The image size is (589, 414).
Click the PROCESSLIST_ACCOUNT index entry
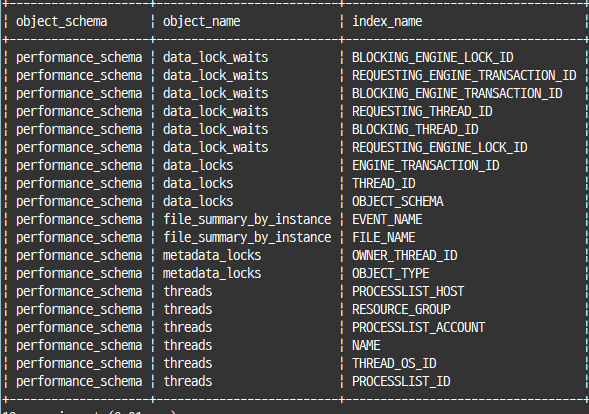[418, 328]
